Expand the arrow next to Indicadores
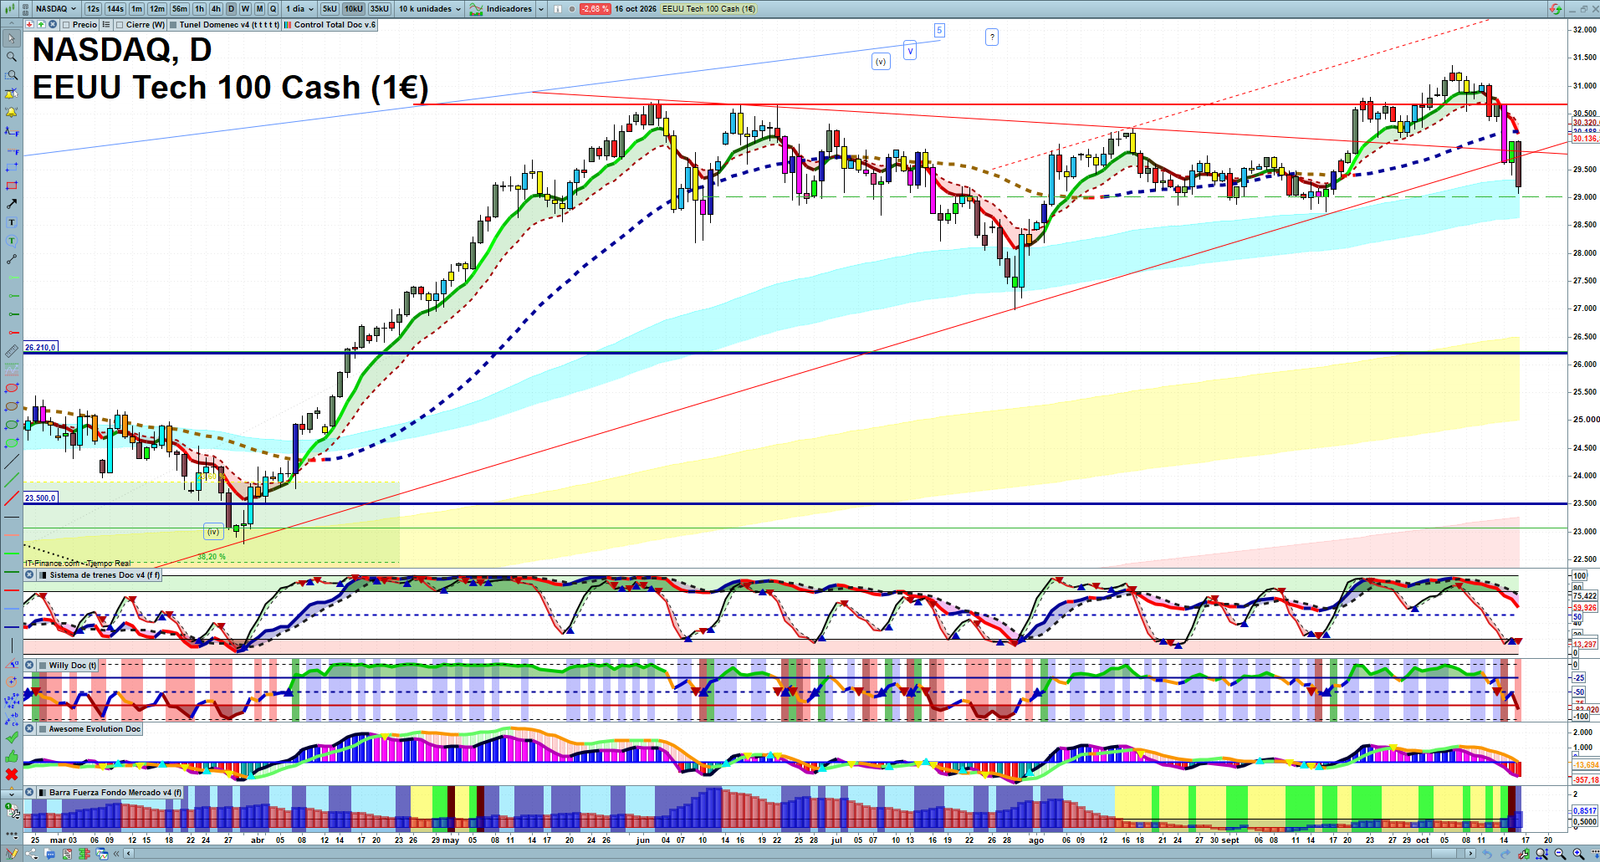1600x862 pixels. [x=541, y=9]
